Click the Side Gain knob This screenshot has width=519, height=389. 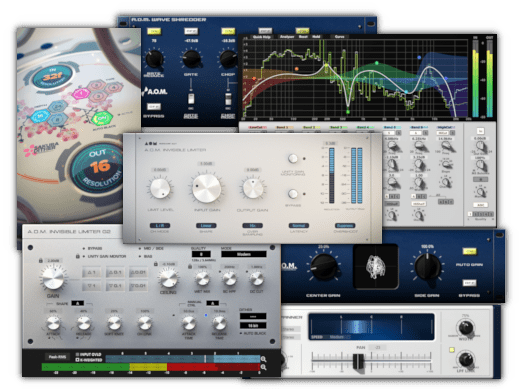pyautogui.click(x=427, y=266)
